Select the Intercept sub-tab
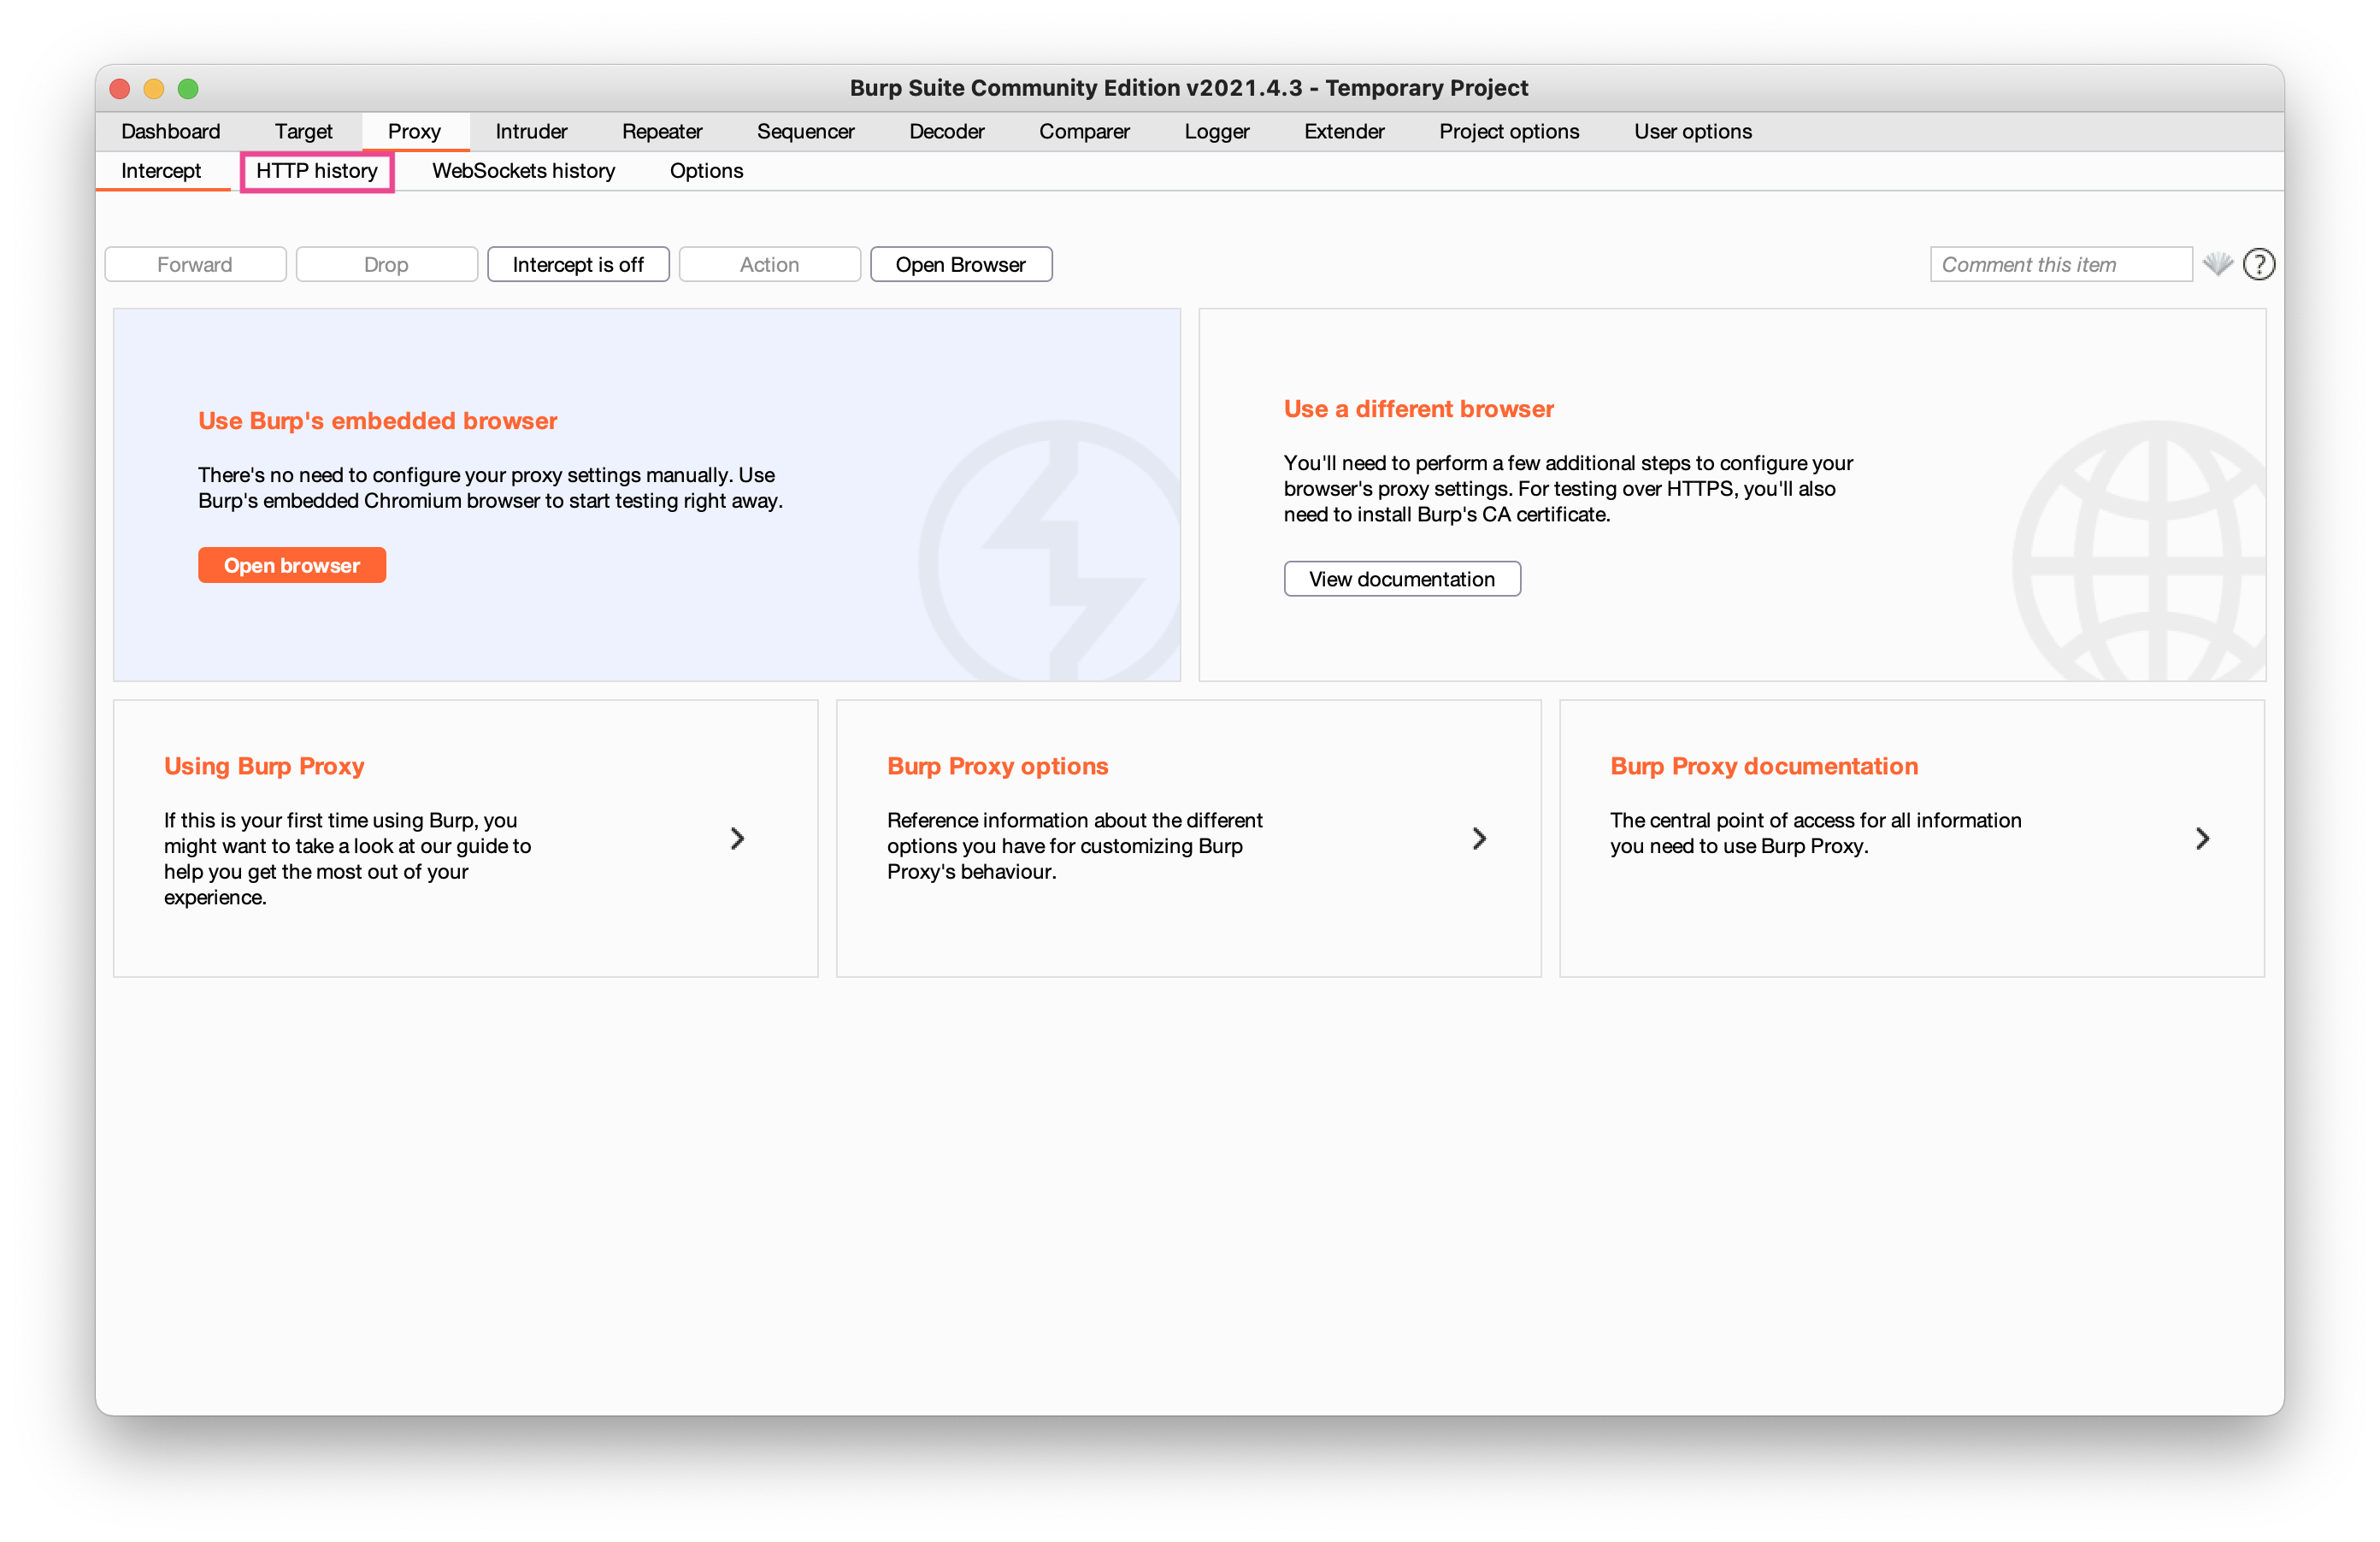Viewport: 2380px width, 1542px height. (x=161, y=170)
